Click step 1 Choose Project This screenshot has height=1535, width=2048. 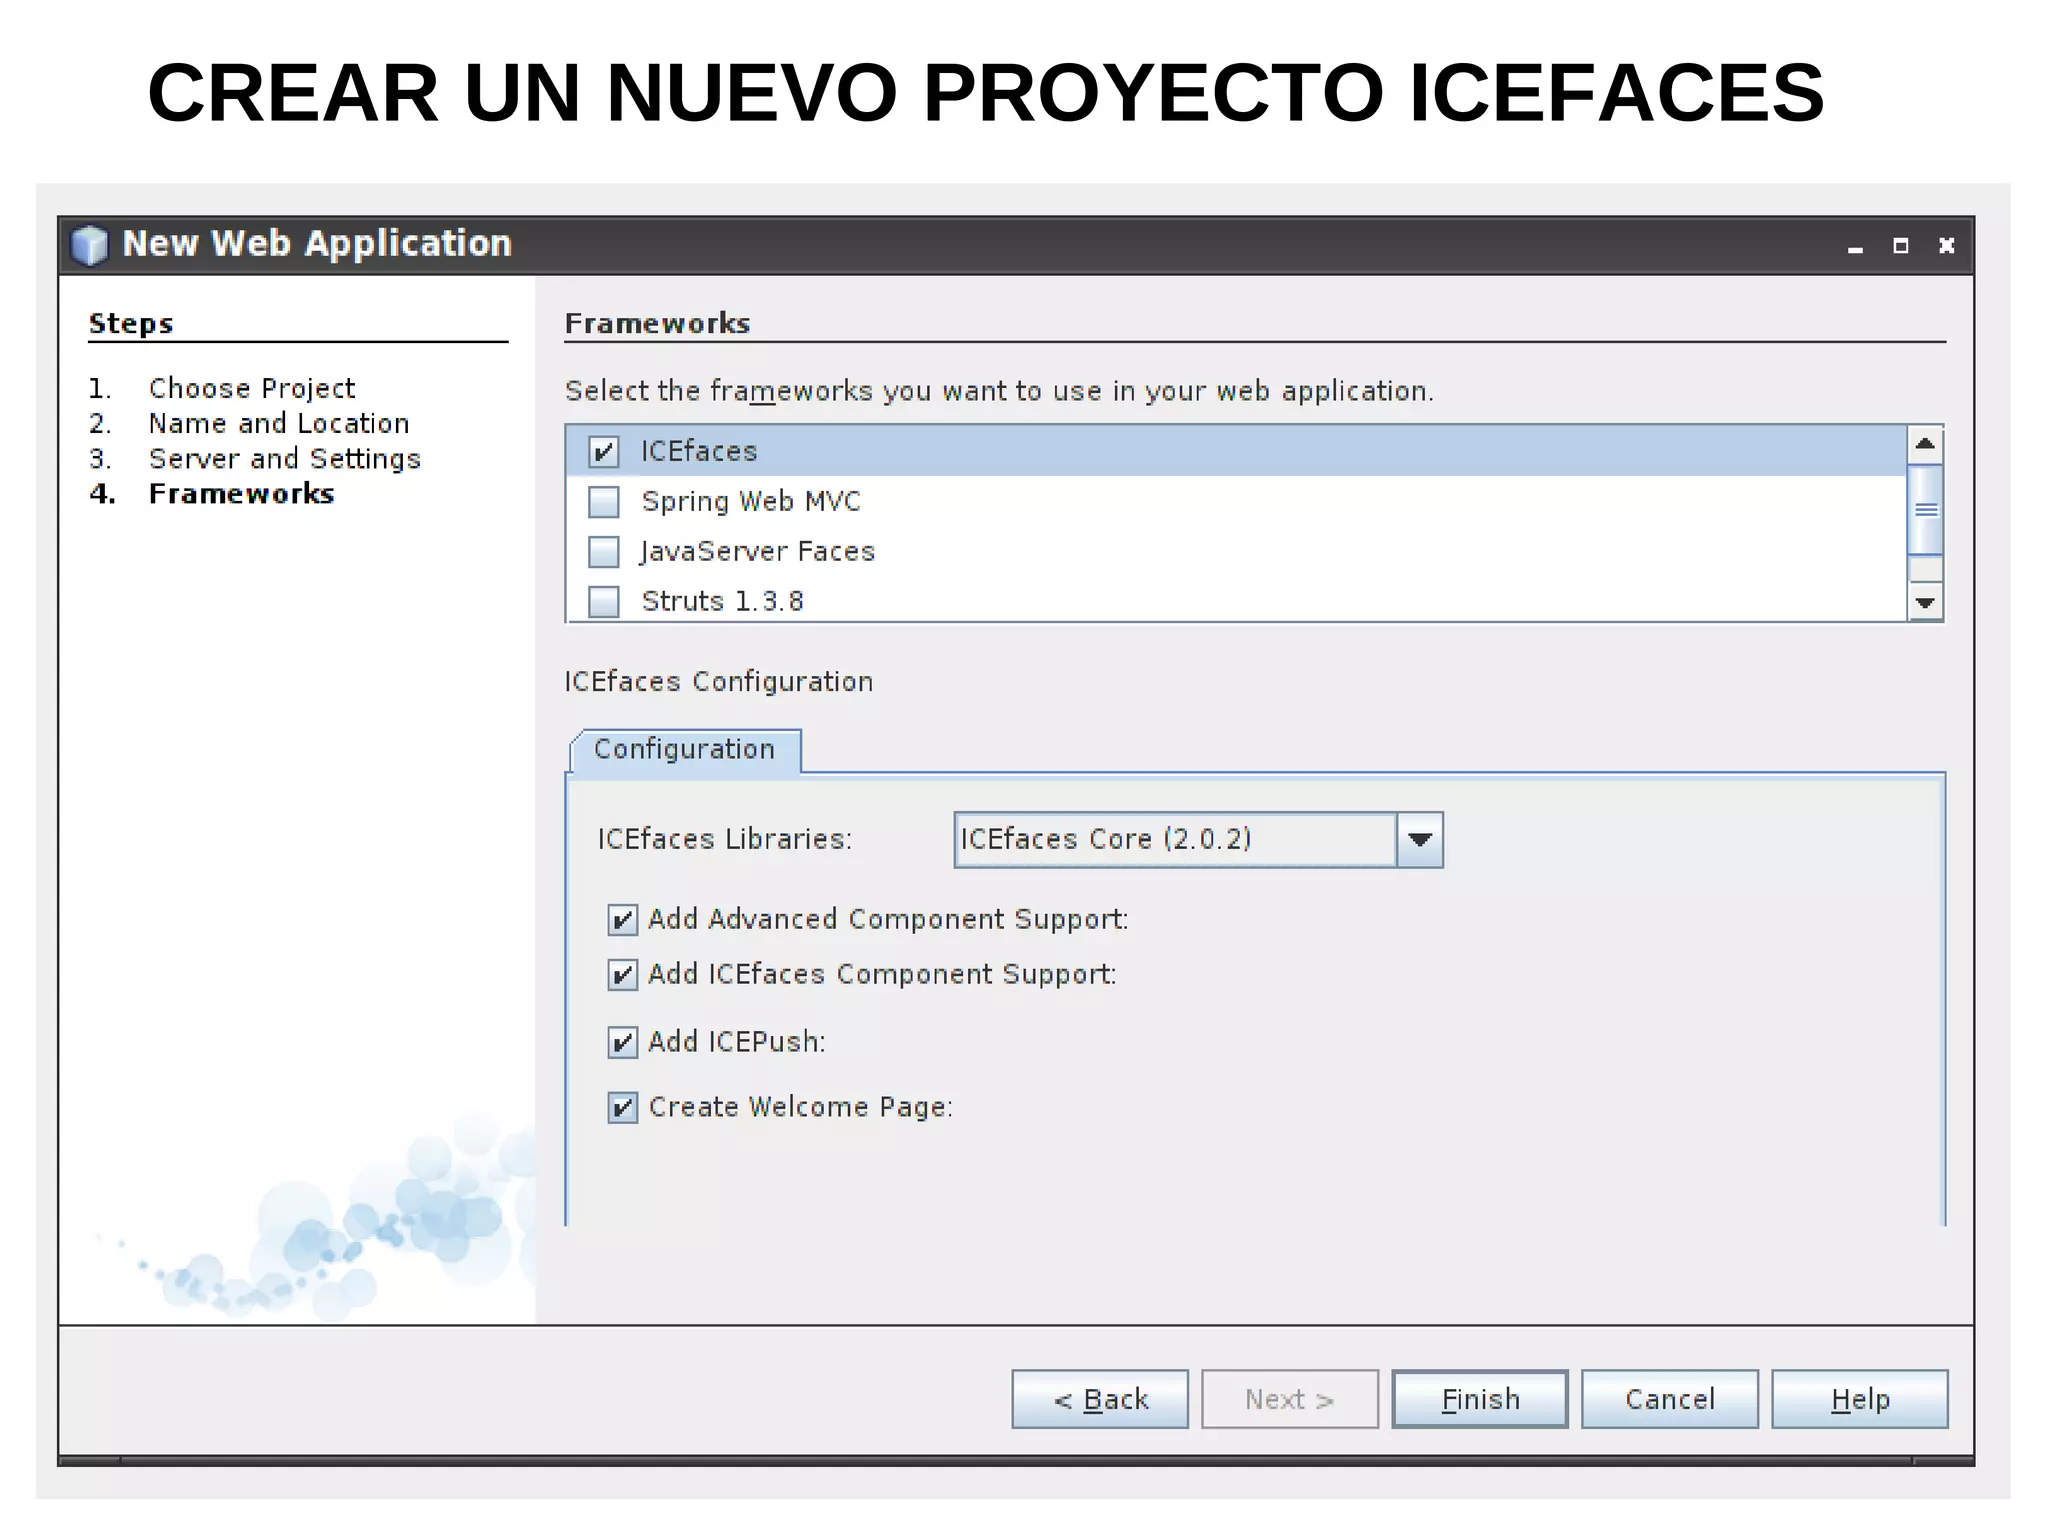tap(251, 389)
